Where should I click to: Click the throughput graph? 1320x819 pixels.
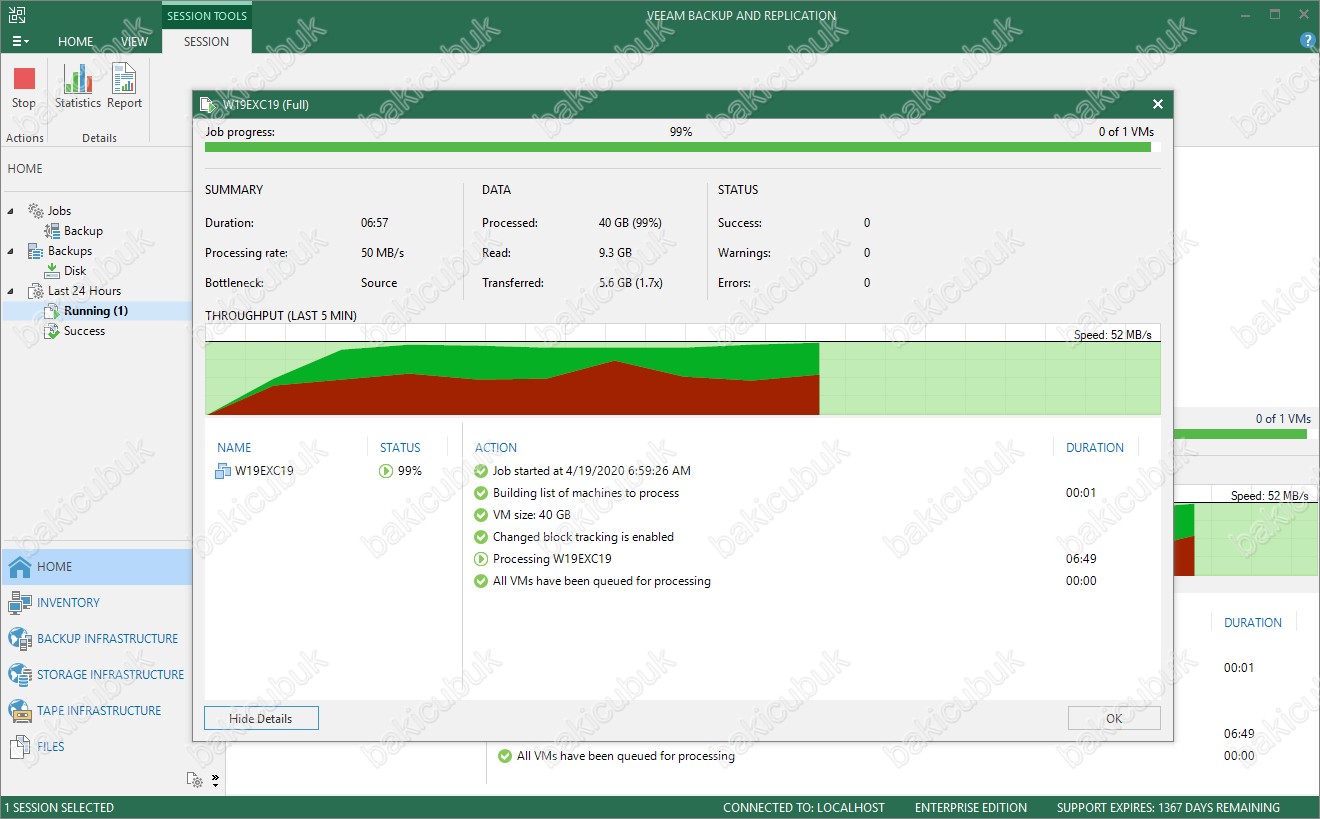682,369
